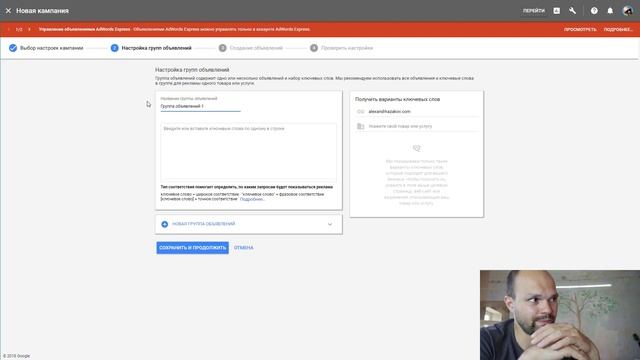640x360 pixels.
Task: Click the Настройка групп объявлений section heading
Action: coord(192,70)
